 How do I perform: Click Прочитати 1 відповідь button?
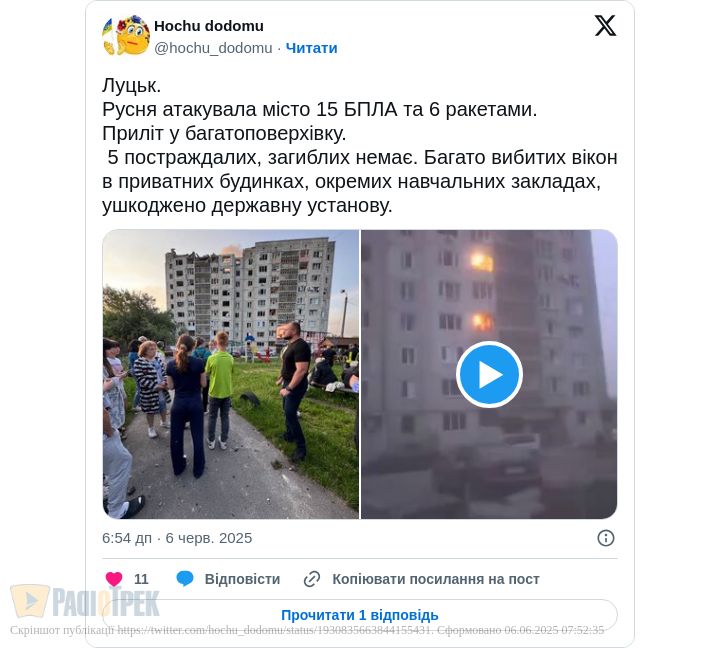point(360,615)
